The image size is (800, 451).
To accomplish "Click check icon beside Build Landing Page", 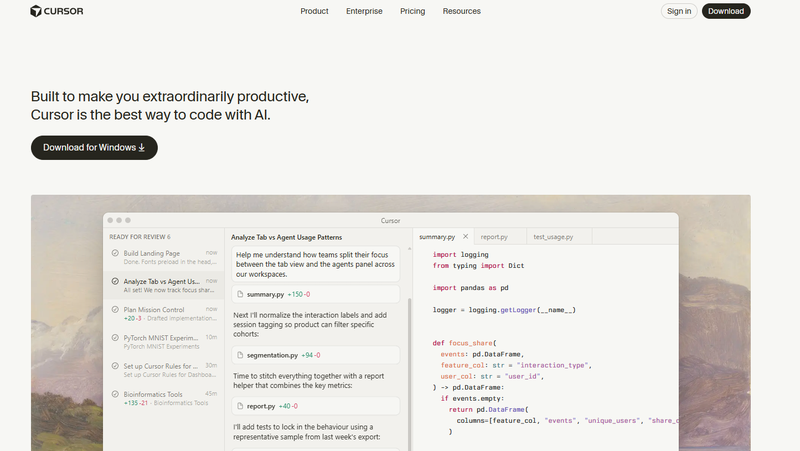I will pyautogui.click(x=115, y=253).
